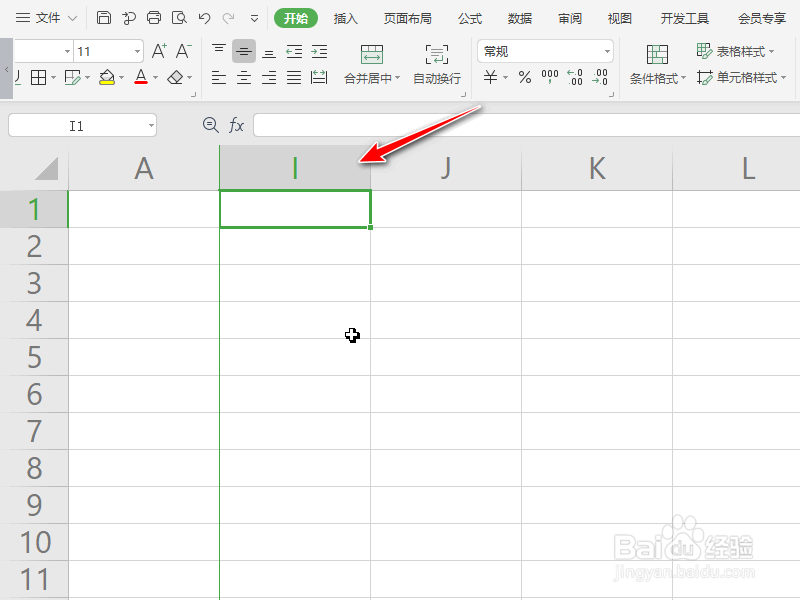The image size is (800, 600).
Task: Apply percent style
Action: 524,78
